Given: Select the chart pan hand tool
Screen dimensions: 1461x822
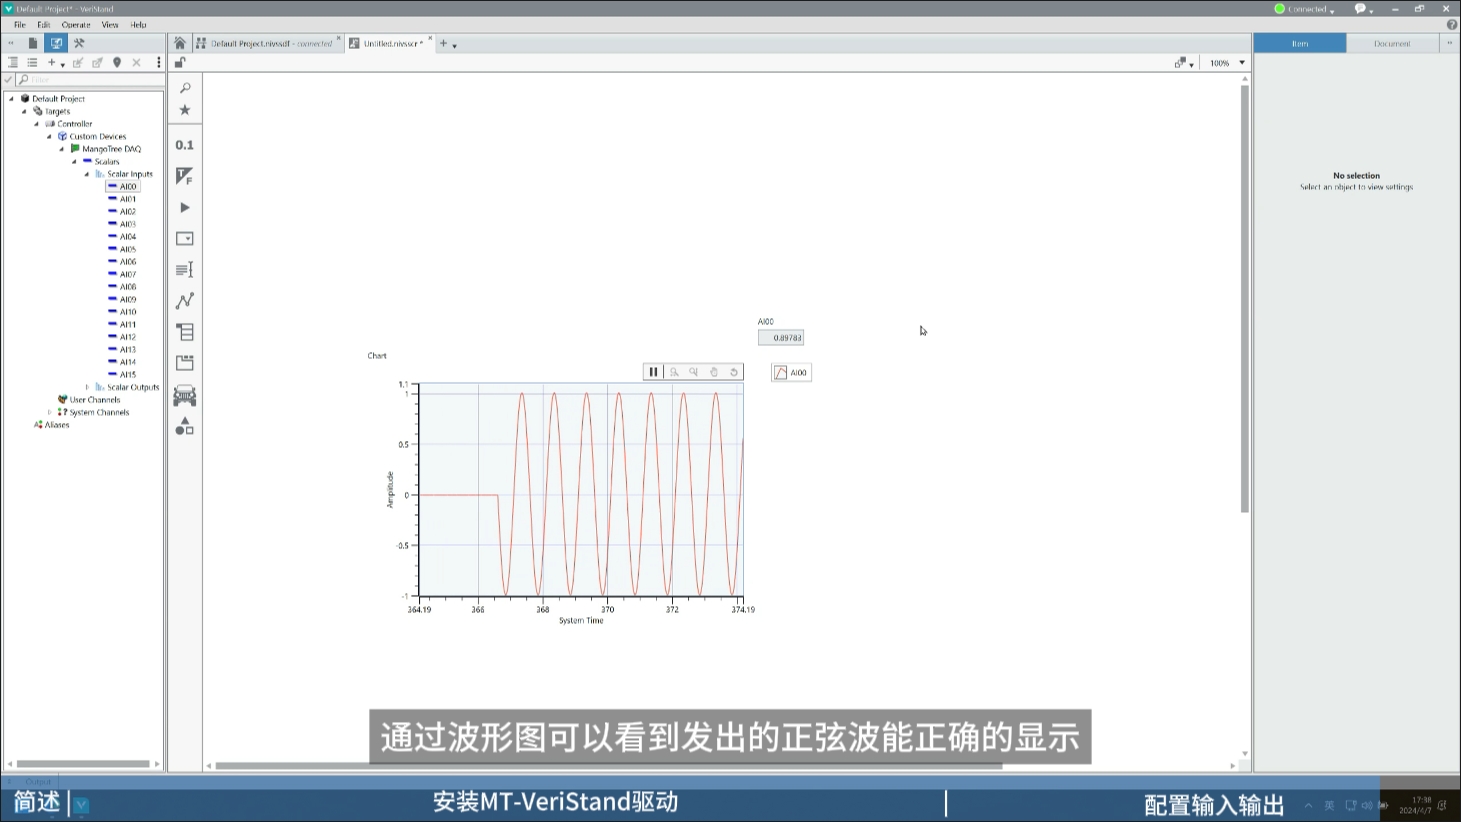Looking at the screenshot, I should 714,372.
